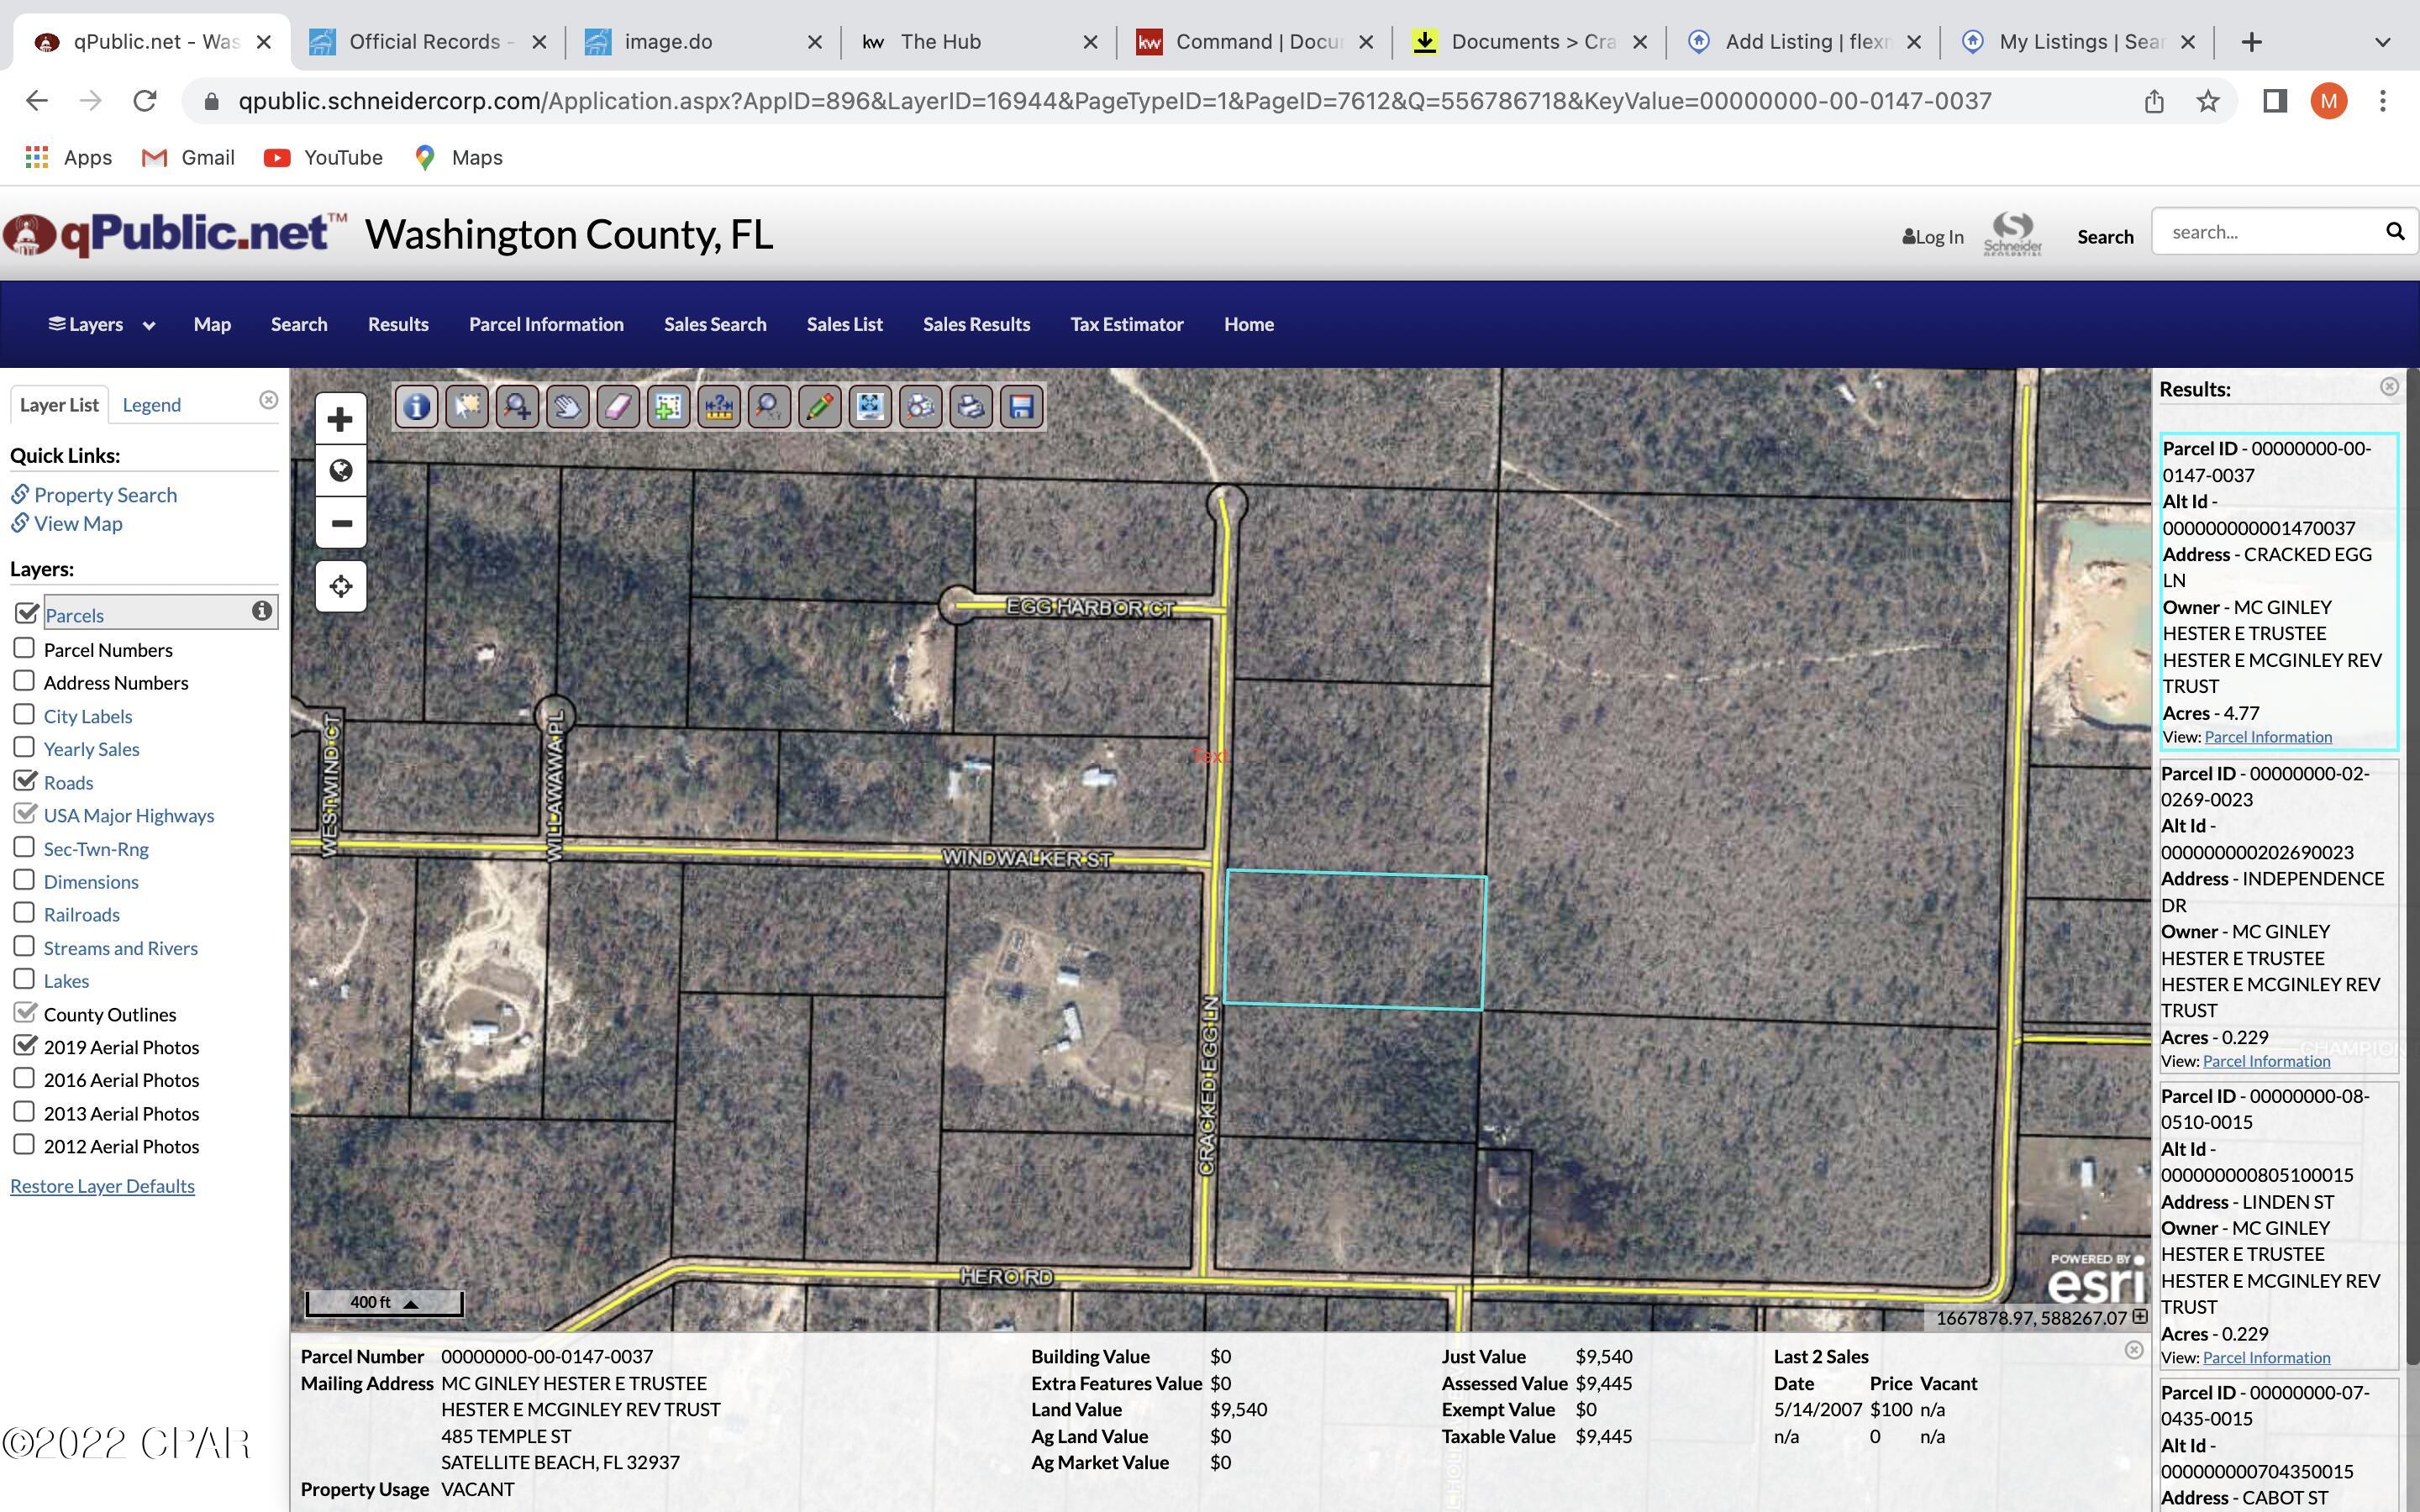This screenshot has height=1512, width=2420.
Task: Activate the Pan hand tool
Action: [x=567, y=407]
